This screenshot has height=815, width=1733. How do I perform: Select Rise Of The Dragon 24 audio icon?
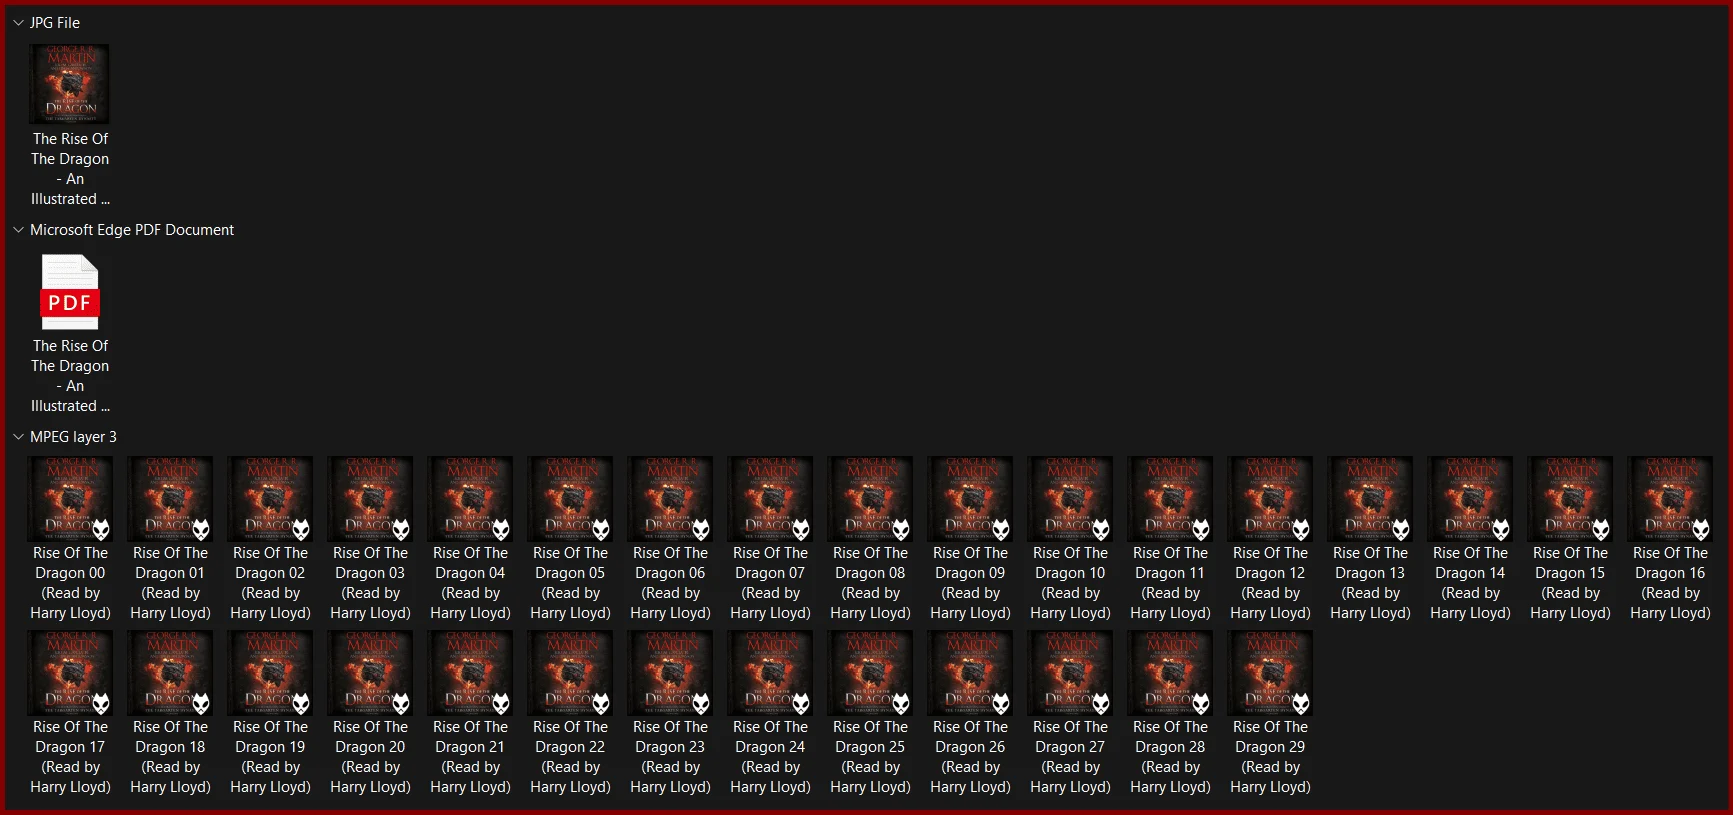coord(770,673)
